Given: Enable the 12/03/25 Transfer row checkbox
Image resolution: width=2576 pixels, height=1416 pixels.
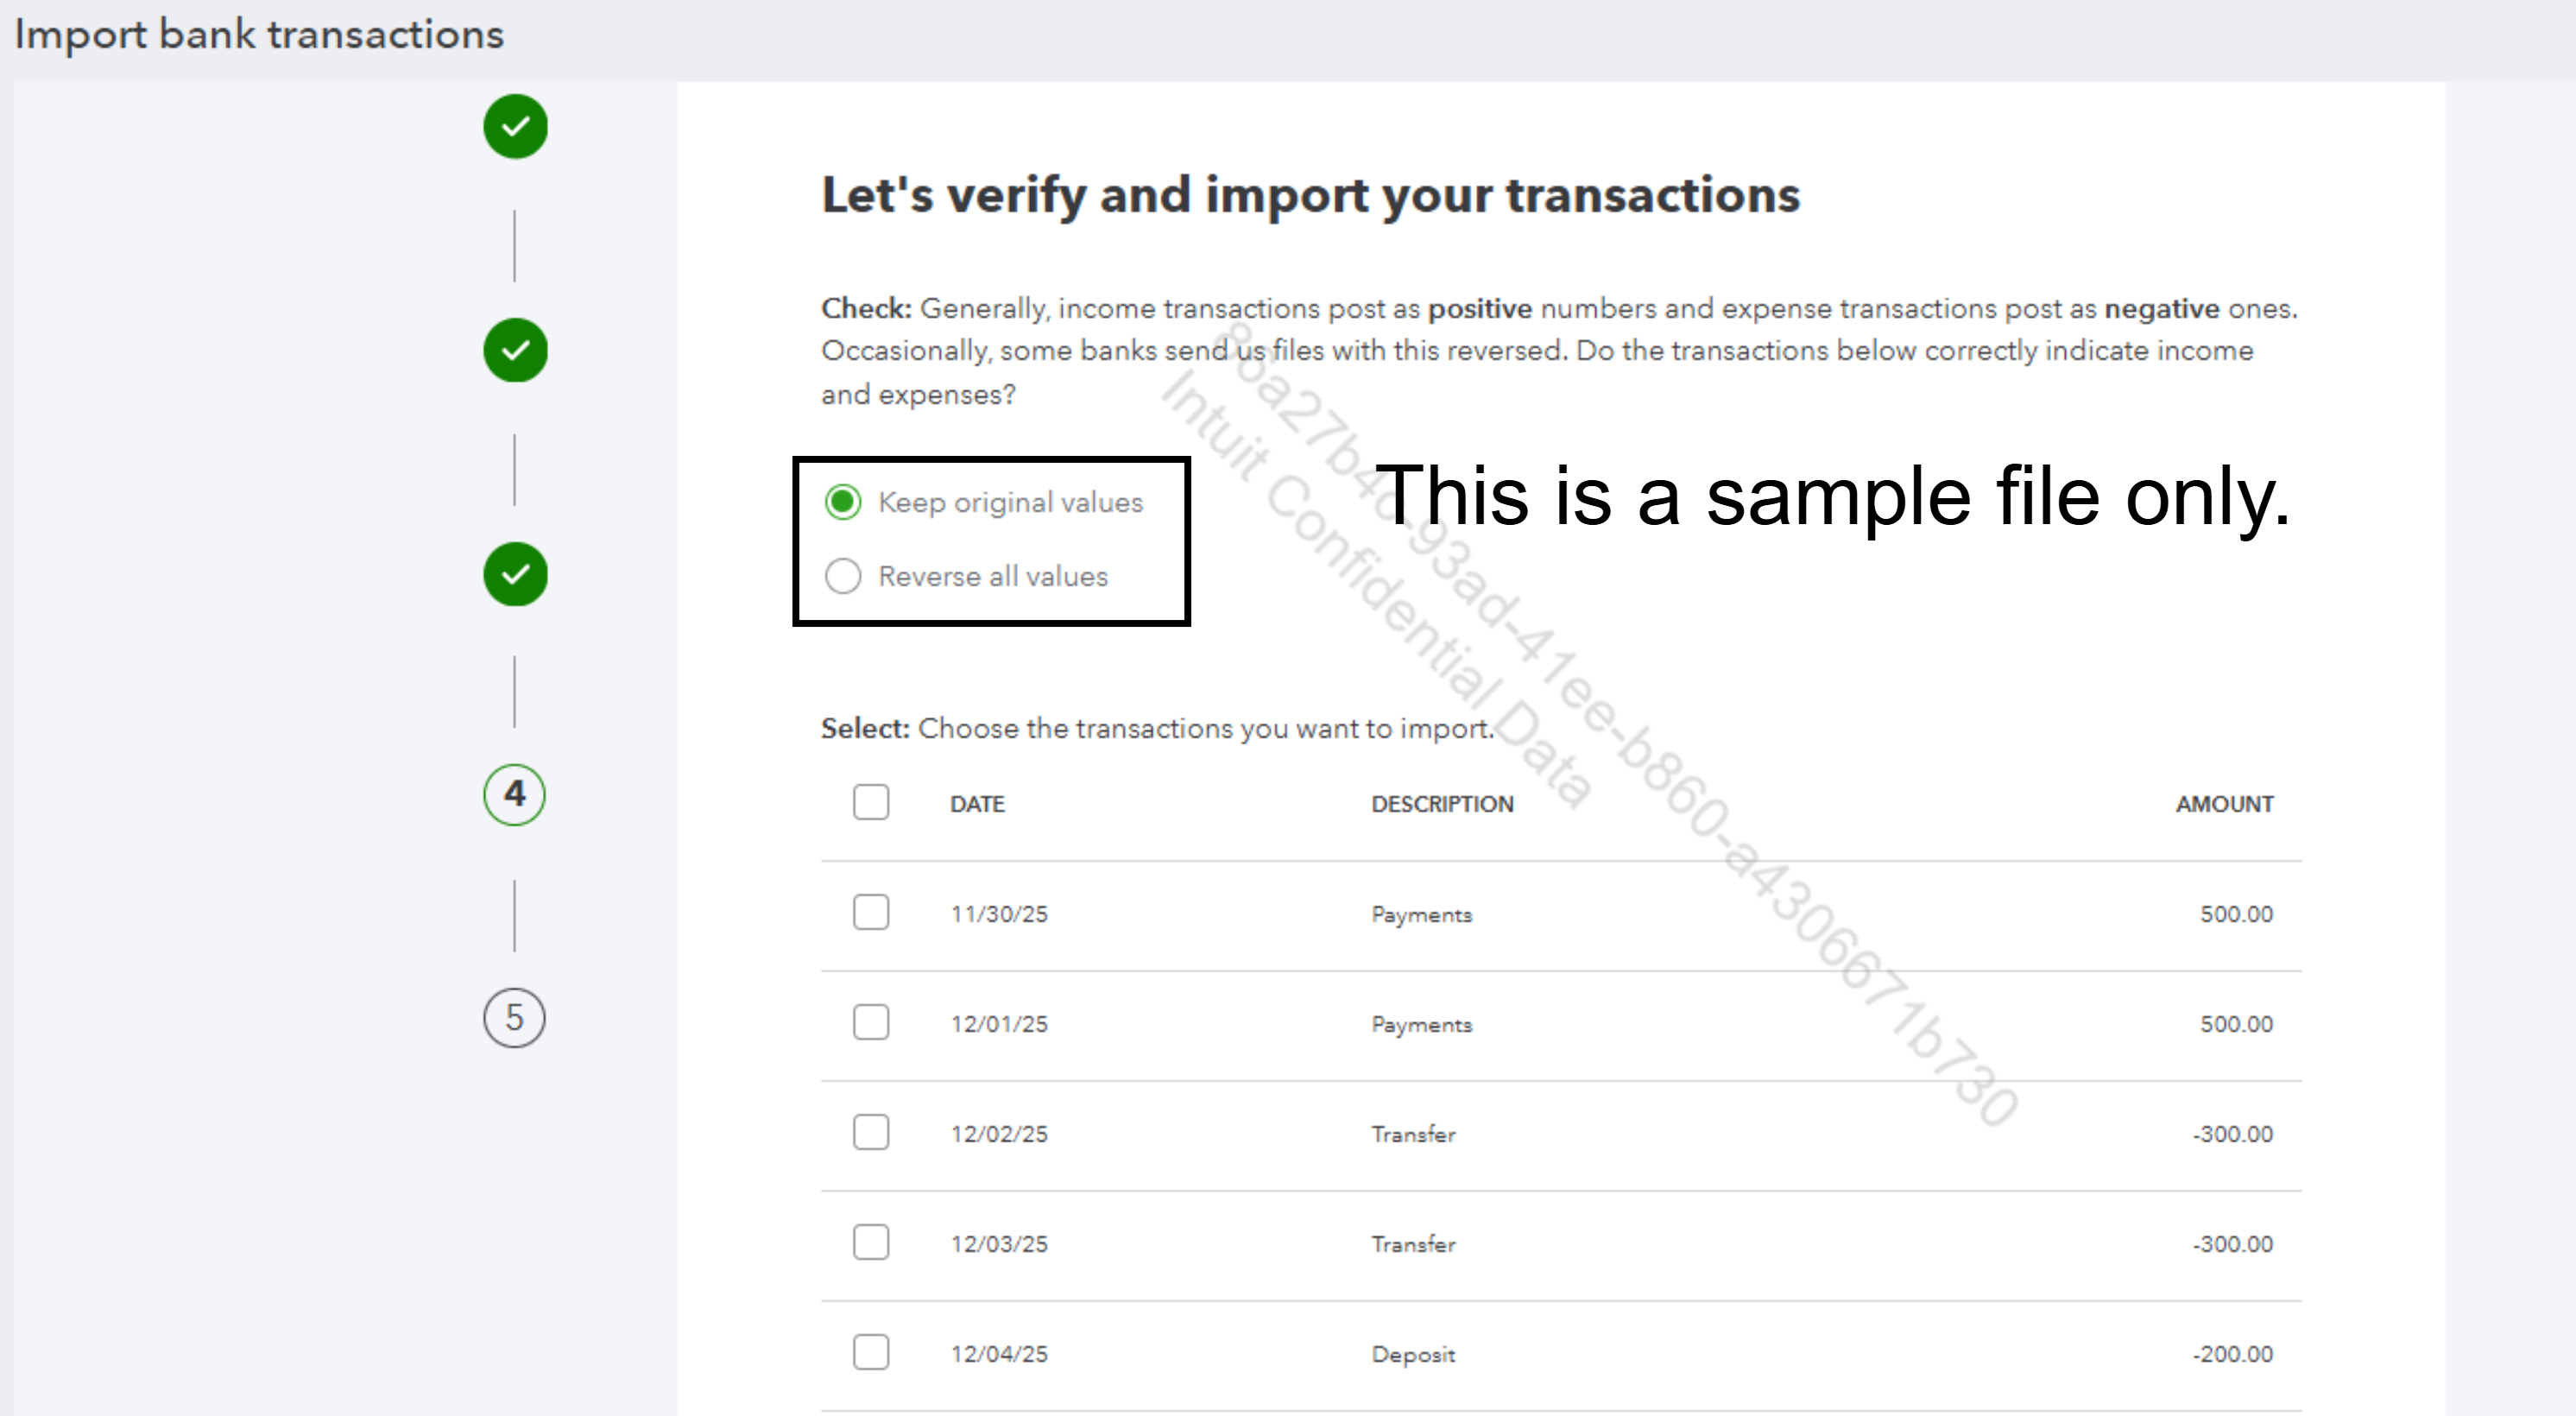Looking at the screenshot, I should pos(871,1242).
